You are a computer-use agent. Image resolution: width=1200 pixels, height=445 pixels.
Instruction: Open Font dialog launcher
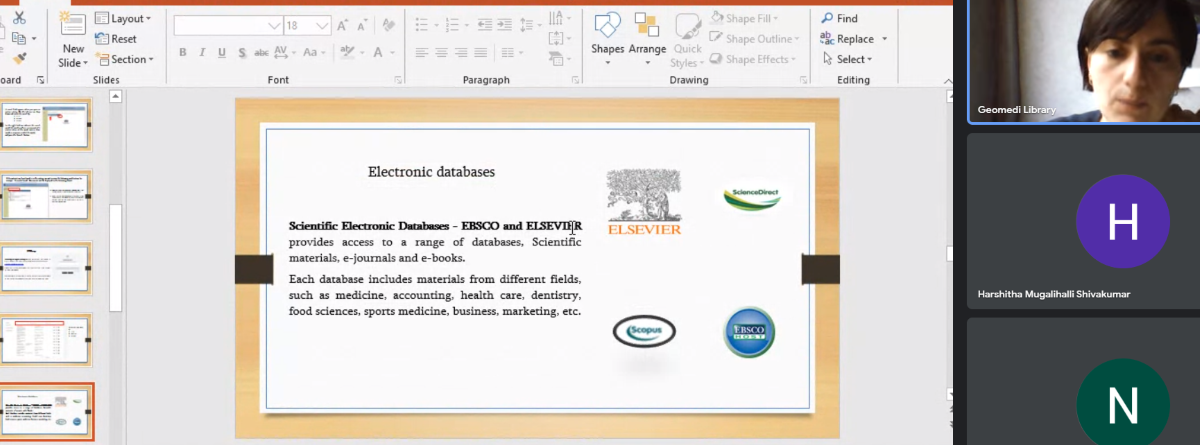(x=398, y=79)
